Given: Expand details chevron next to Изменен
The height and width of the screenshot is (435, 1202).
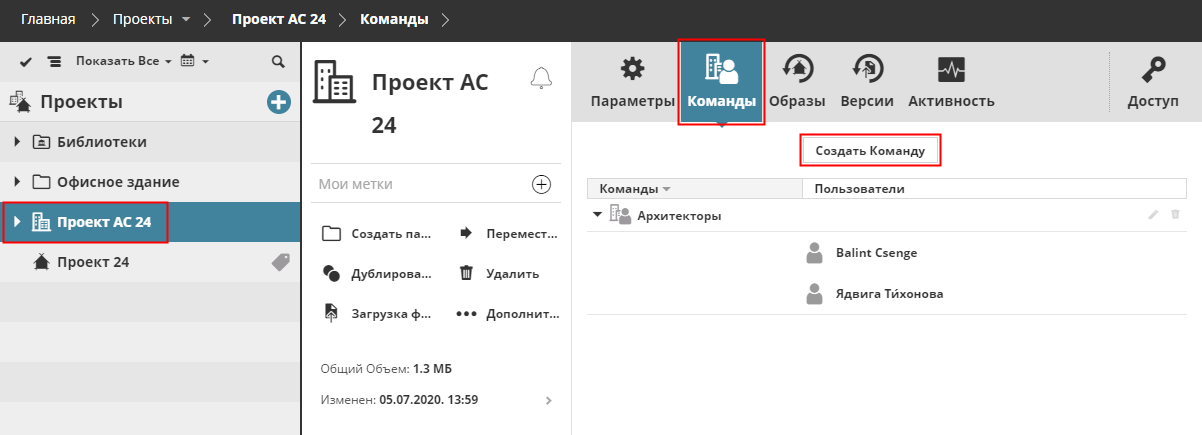Looking at the screenshot, I should point(547,400).
